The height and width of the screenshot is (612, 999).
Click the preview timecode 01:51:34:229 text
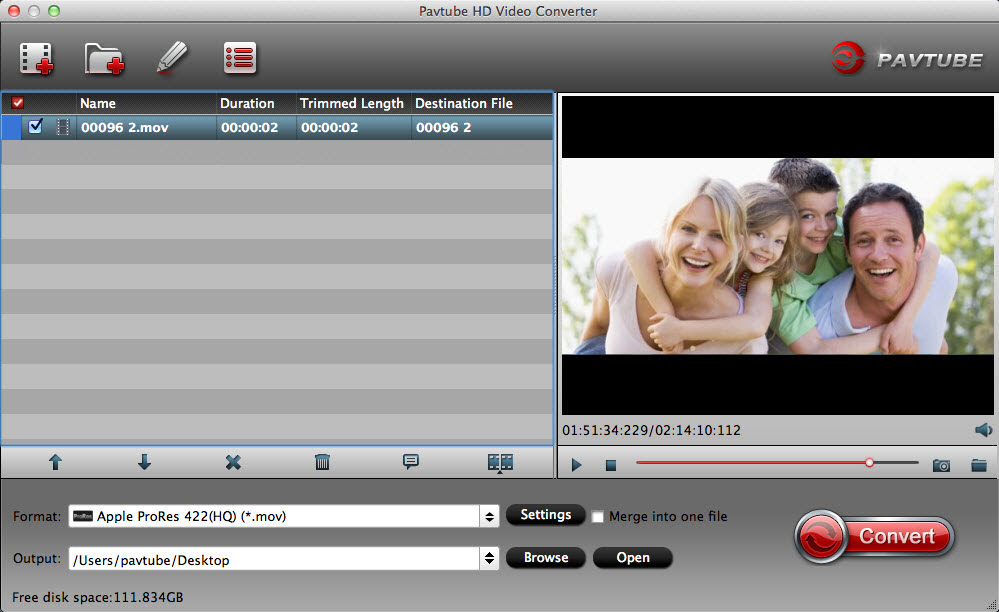(x=605, y=431)
